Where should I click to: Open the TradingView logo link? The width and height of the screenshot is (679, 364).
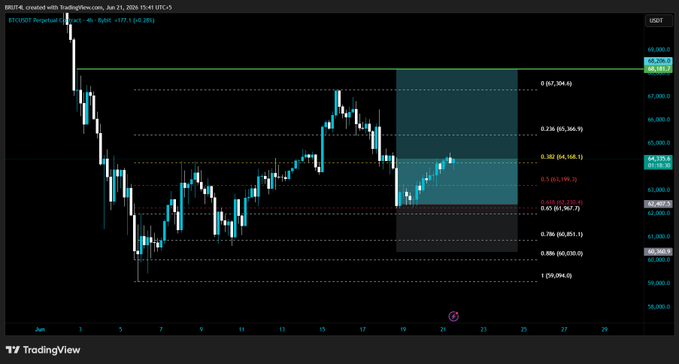click(x=43, y=350)
